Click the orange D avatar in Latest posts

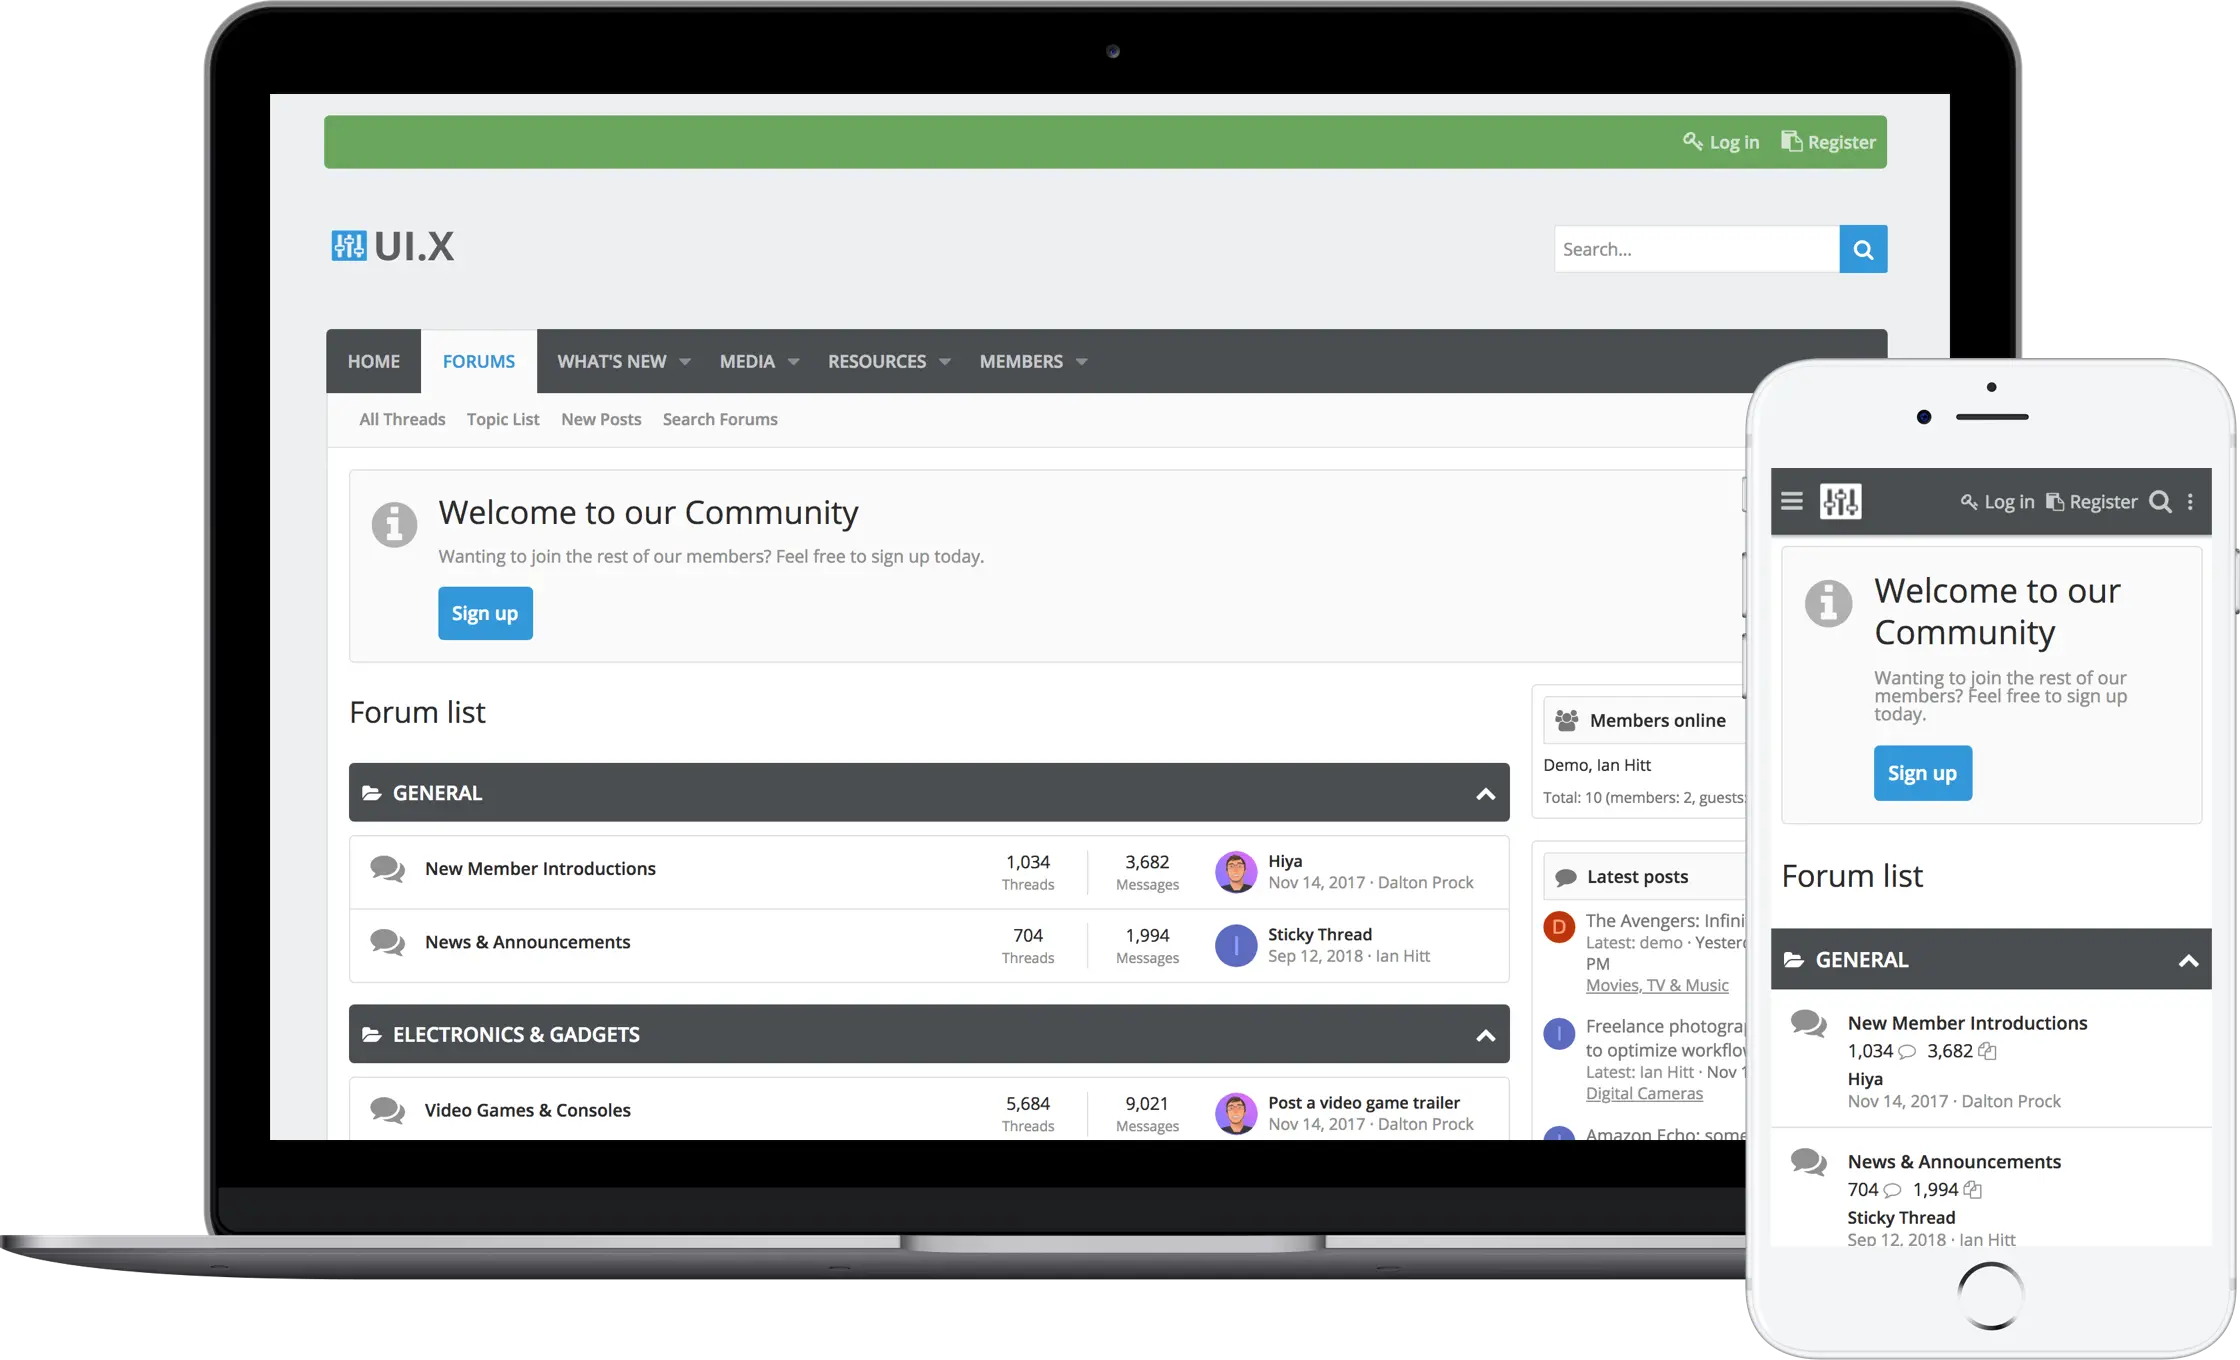tap(1558, 927)
